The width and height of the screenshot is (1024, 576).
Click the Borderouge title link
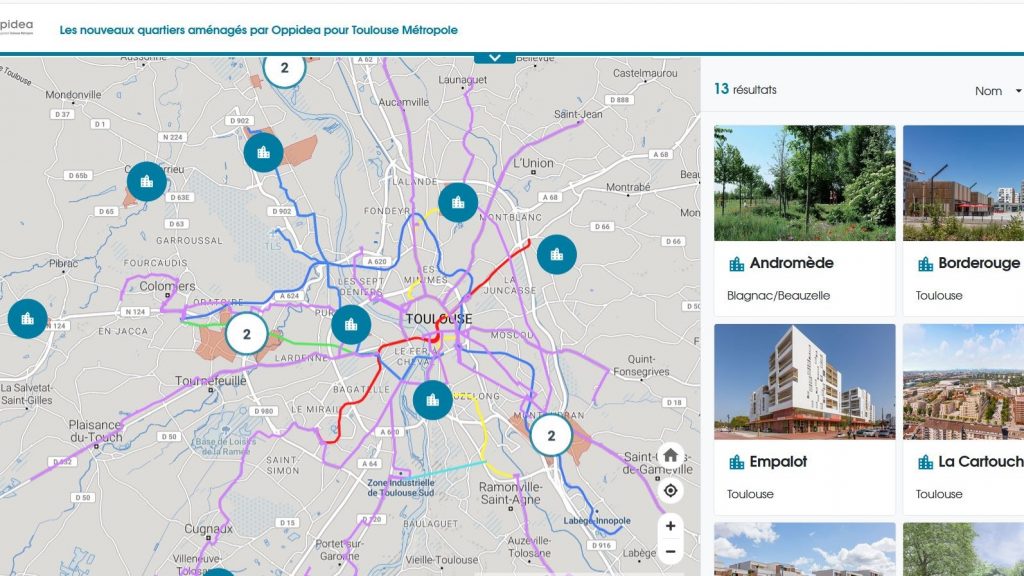coord(979,263)
